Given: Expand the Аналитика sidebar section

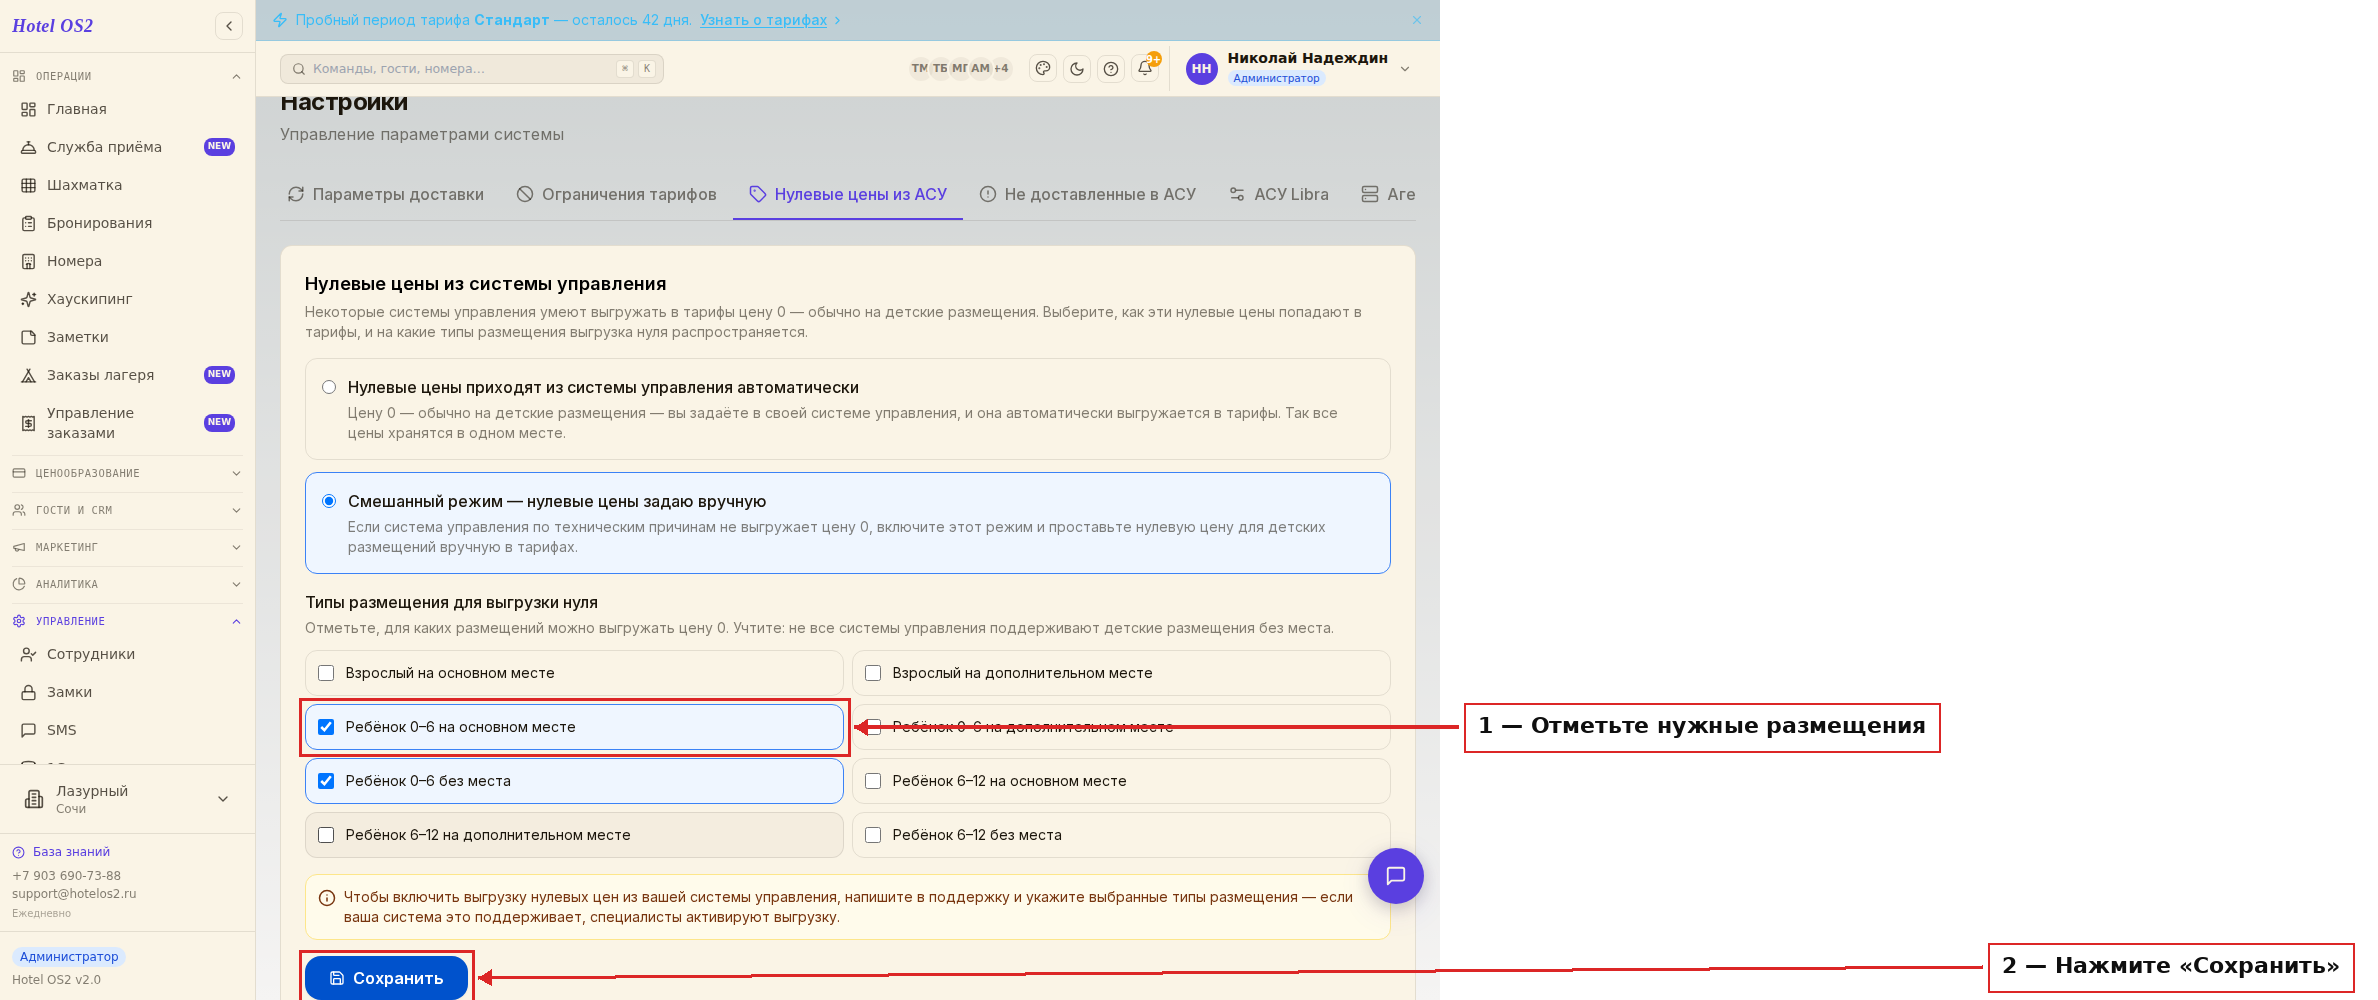Looking at the screenshot, I should pyautogui.click(x=127, y=584).
